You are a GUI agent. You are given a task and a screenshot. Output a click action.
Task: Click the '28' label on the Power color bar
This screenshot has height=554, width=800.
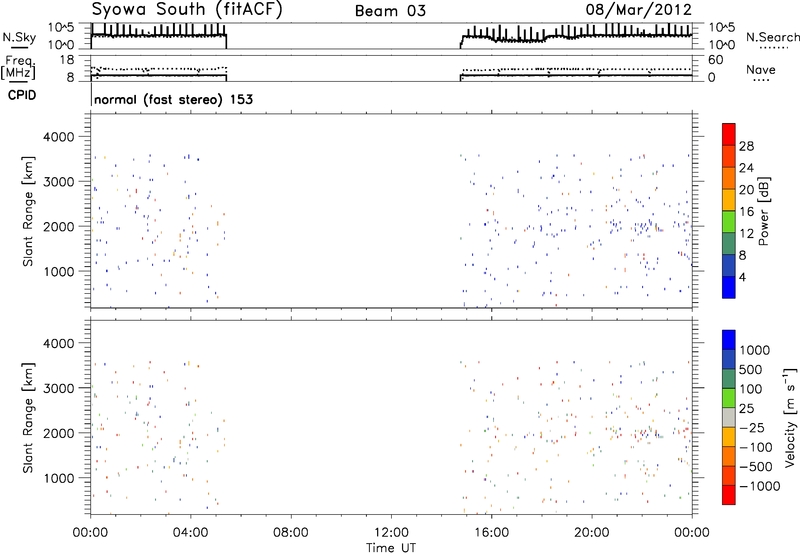[x=746, y=146]
